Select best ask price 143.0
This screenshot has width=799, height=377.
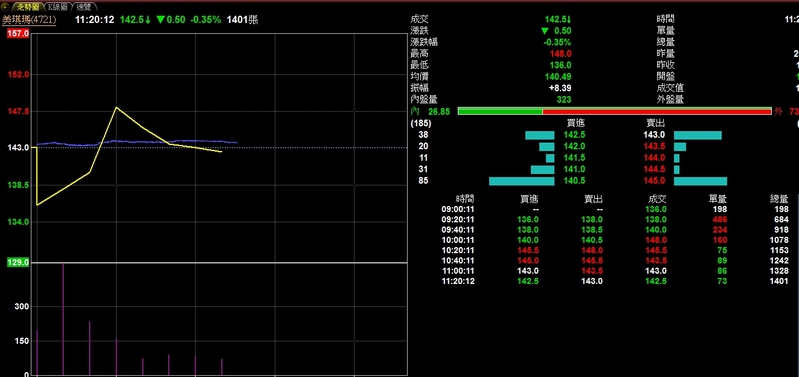654,135
